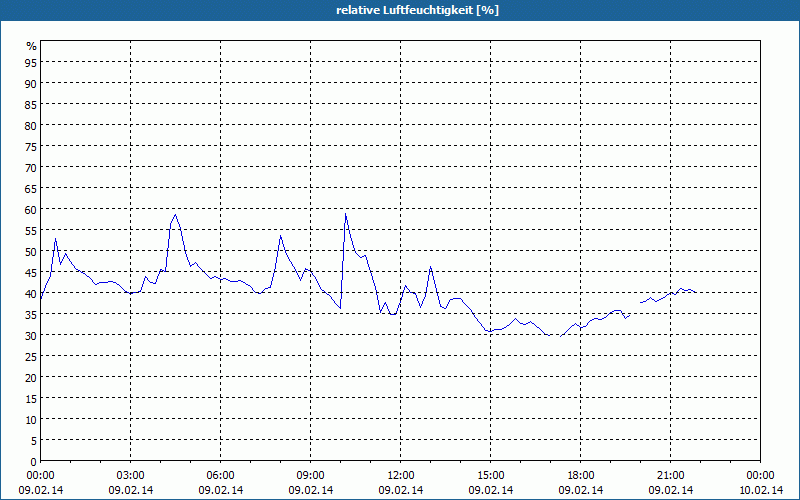Click the '%' unit label on the y-axis
Screen dimensions: 800x500
pos(32,46)
